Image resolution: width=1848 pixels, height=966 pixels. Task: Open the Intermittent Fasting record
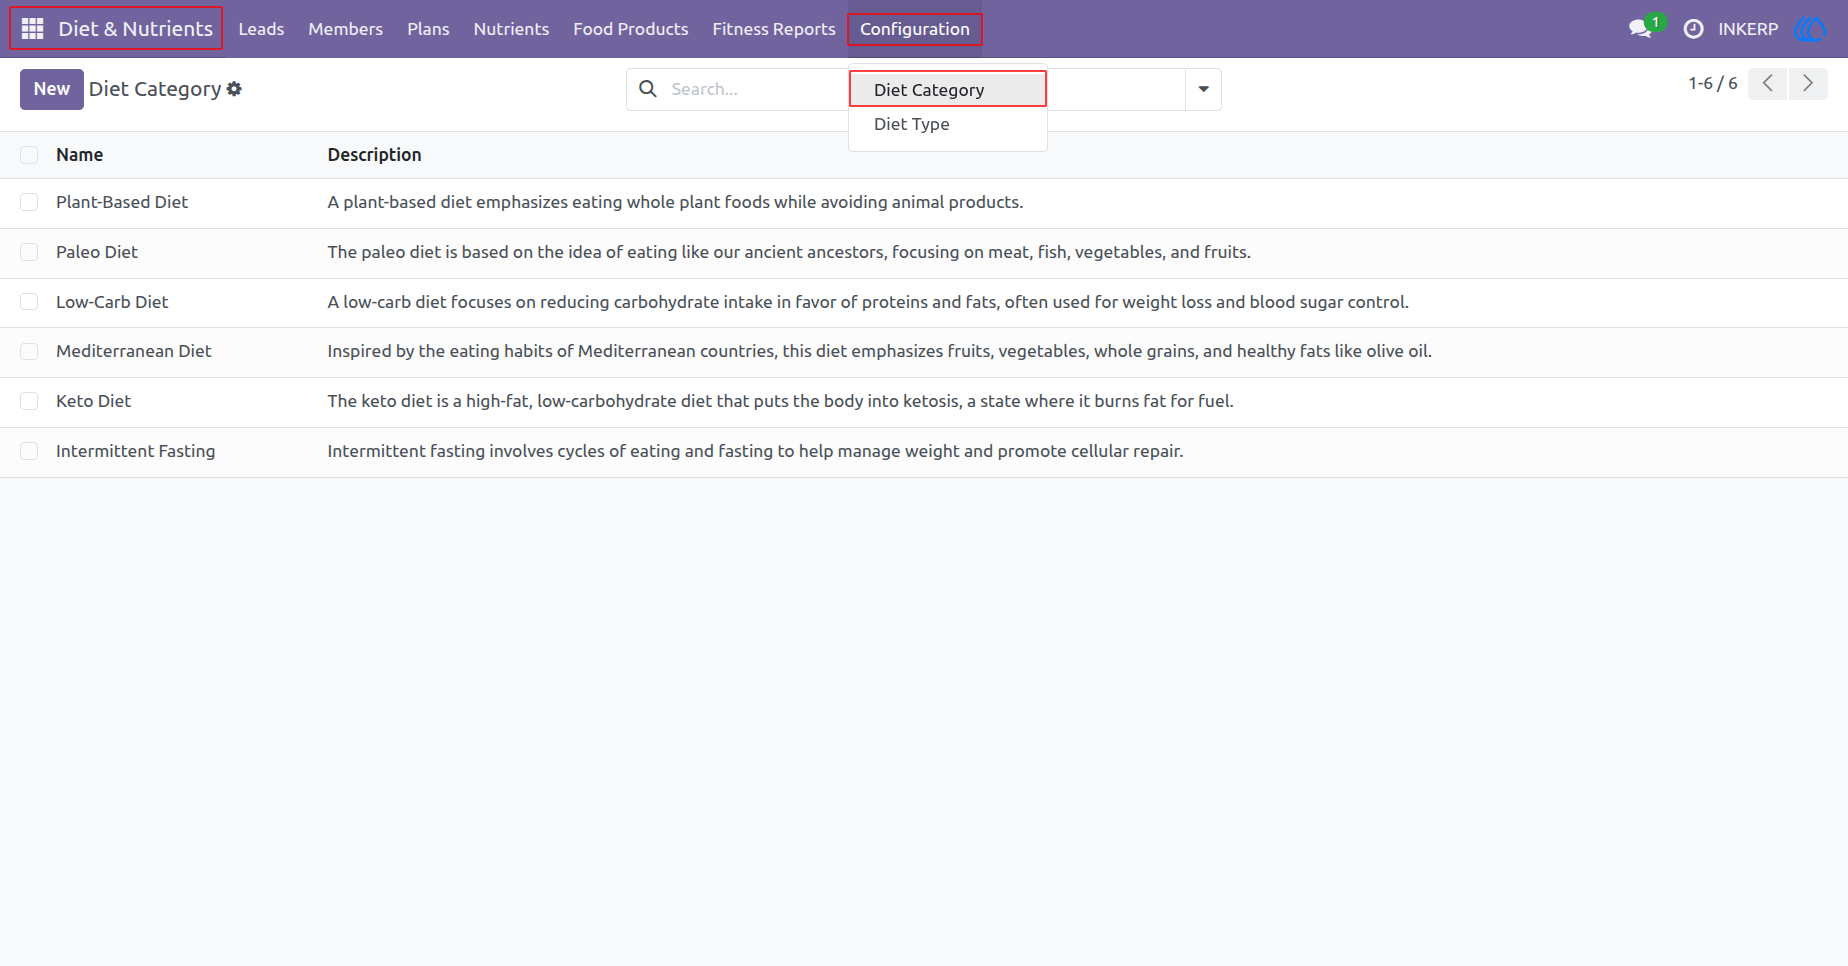(136, 451)
